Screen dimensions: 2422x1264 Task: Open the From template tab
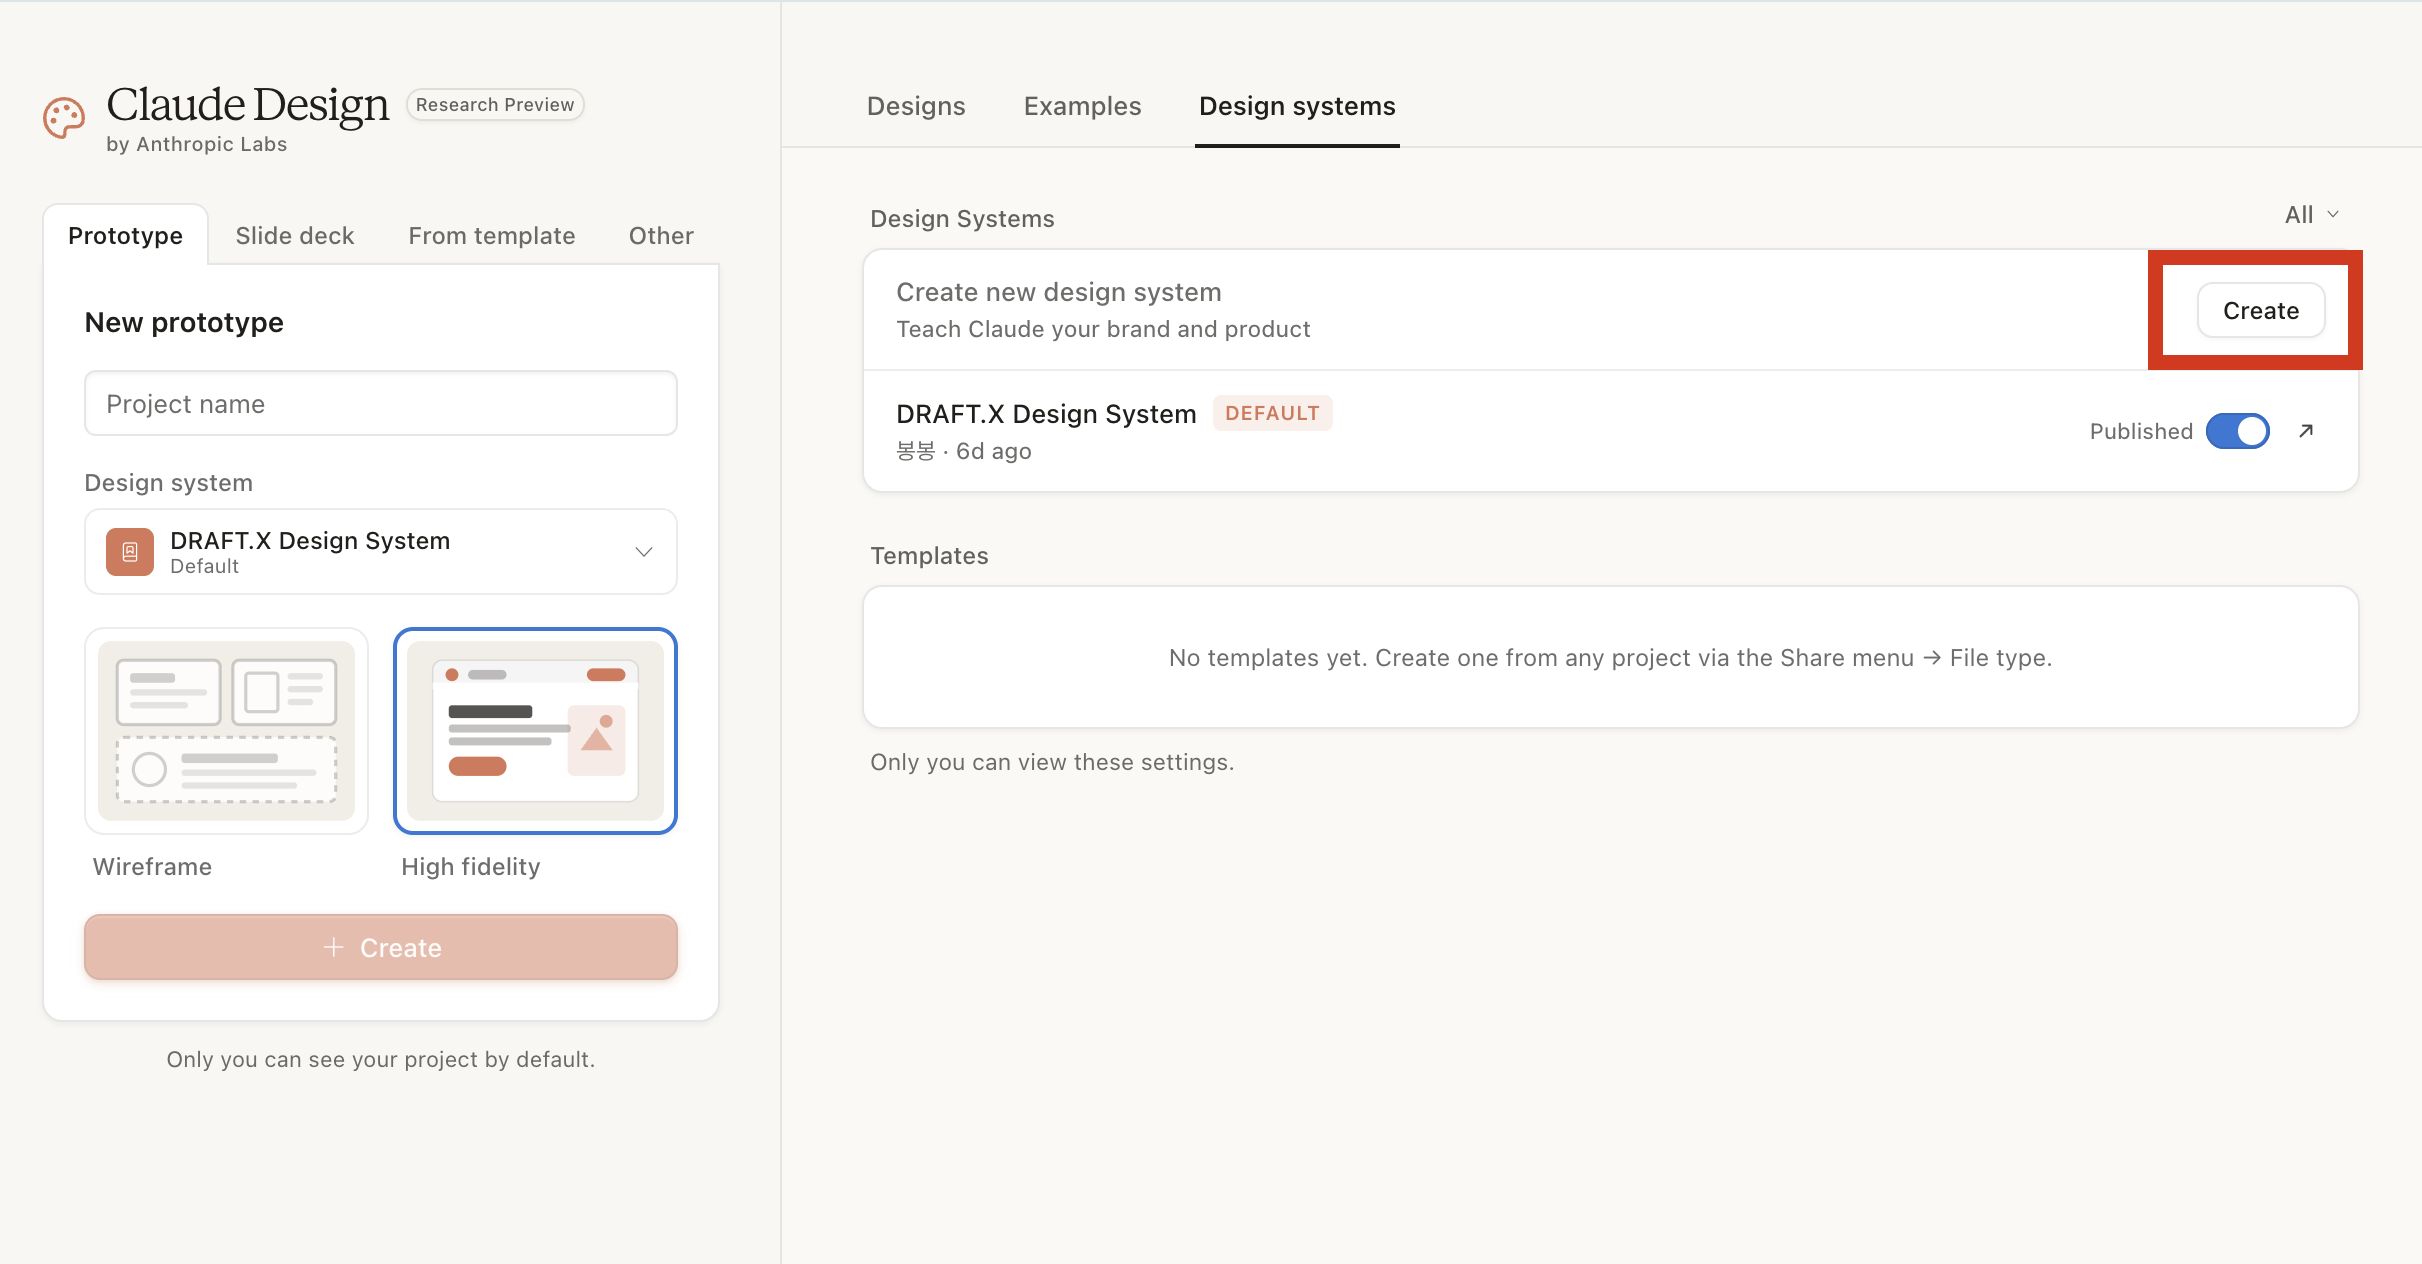click(x=492, y=235)
